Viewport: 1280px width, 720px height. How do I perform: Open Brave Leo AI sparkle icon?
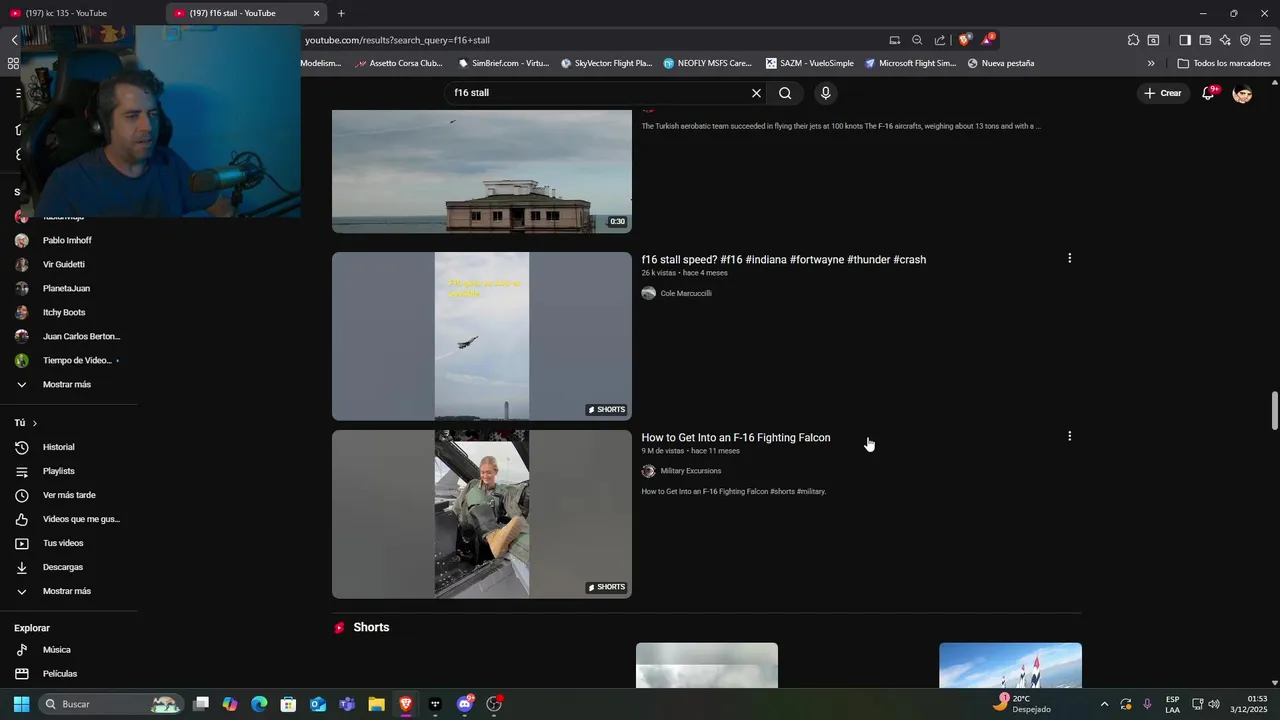[1225, 40]
